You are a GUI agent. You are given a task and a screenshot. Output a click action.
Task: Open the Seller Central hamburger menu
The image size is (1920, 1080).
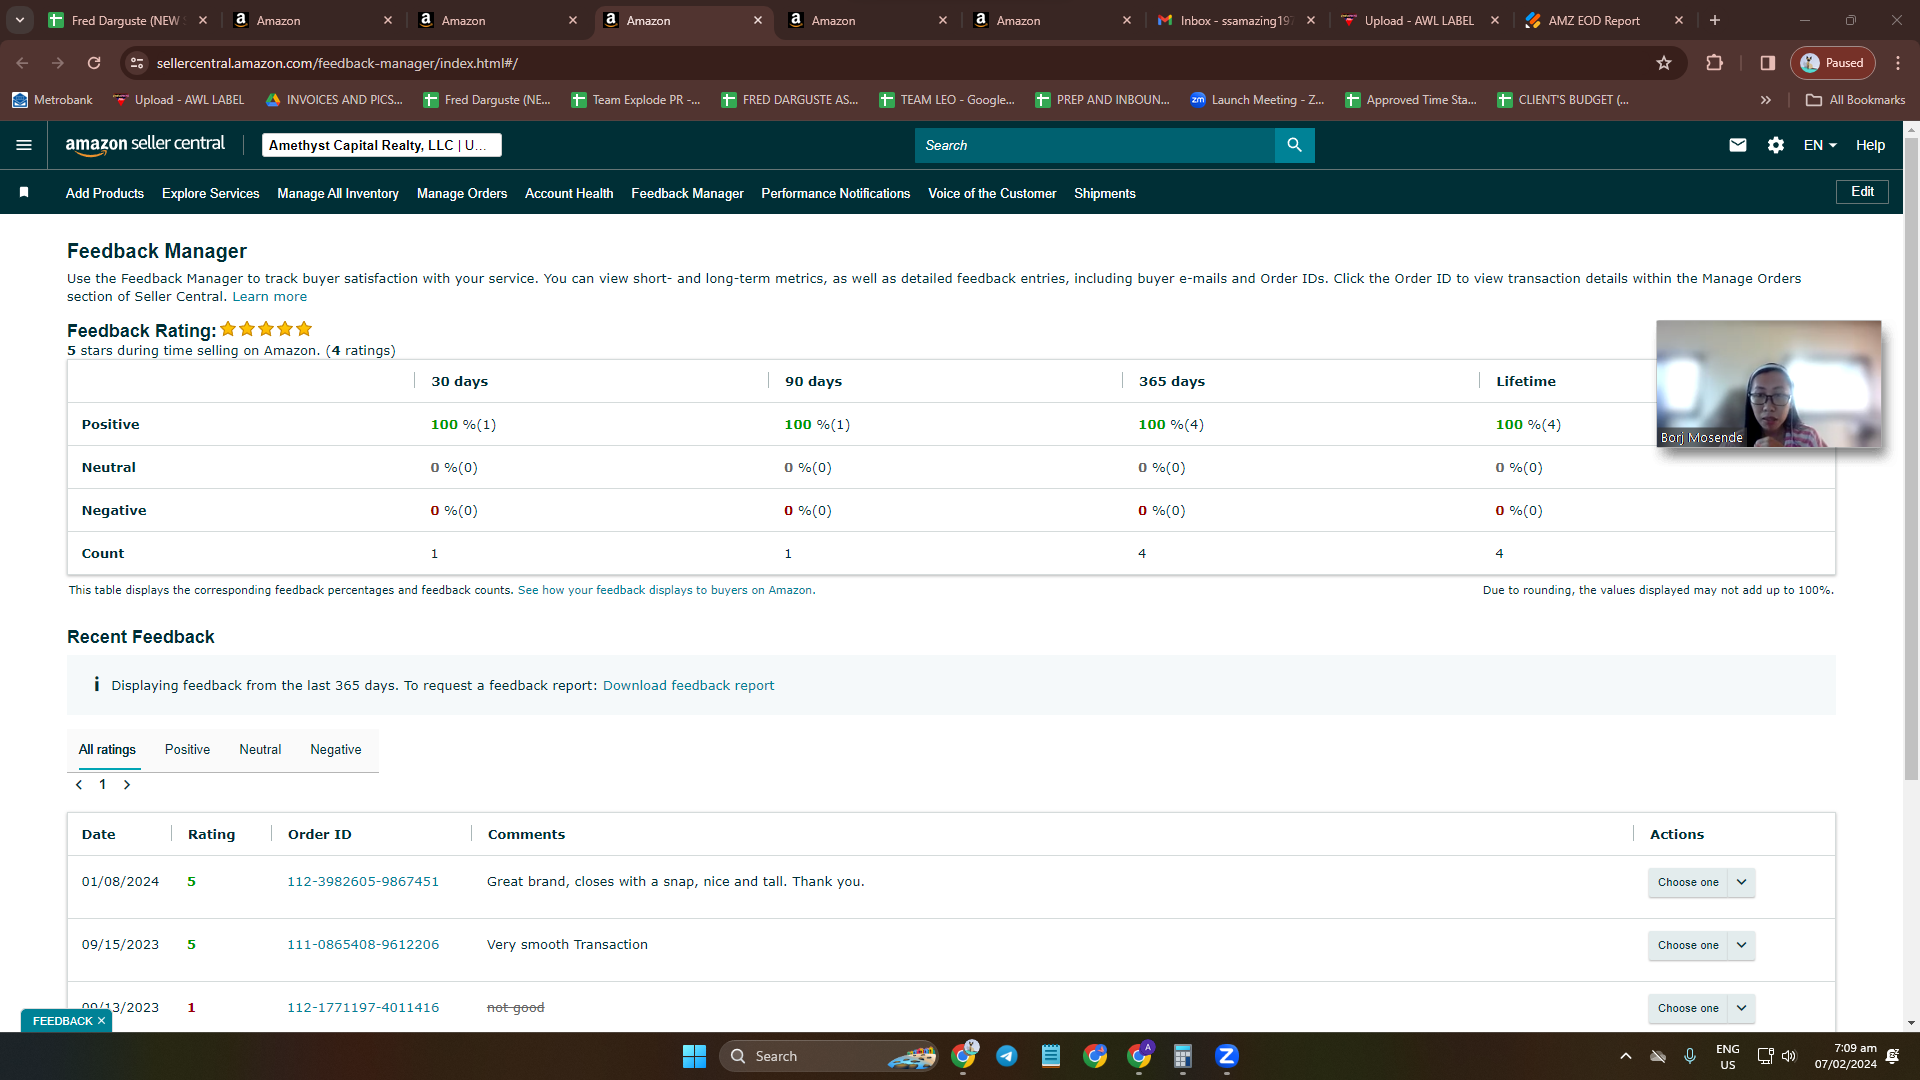pyautogui.click(x=24, y=145)
